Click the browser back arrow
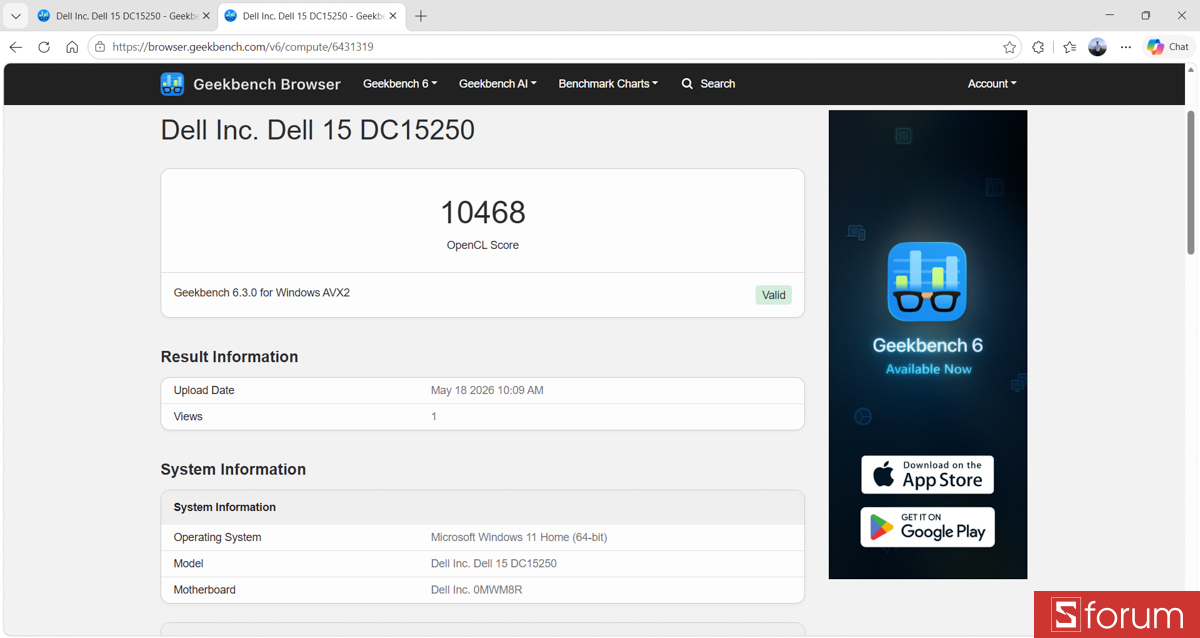Image resolution: width=1200 pixels, height=638 pixels. tap(16, 47)
